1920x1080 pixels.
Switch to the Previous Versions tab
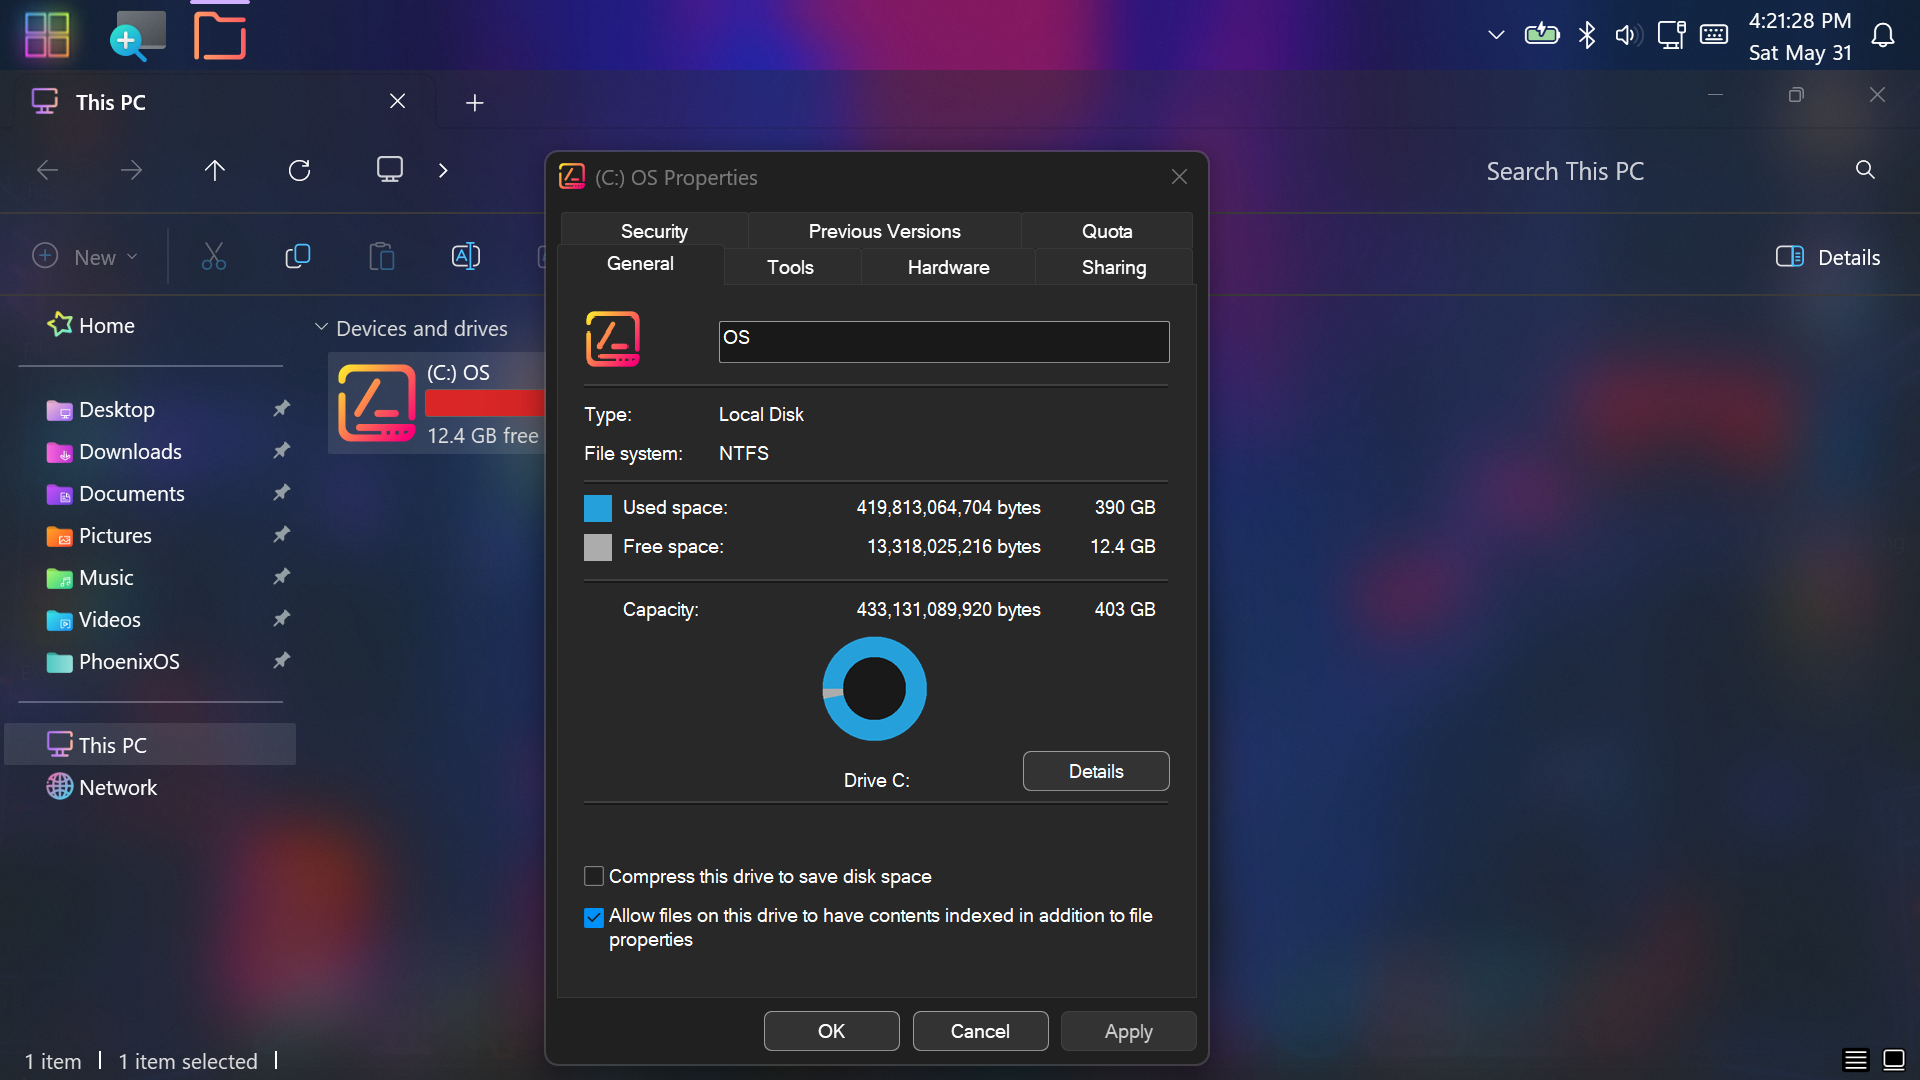tap(884, 231)
